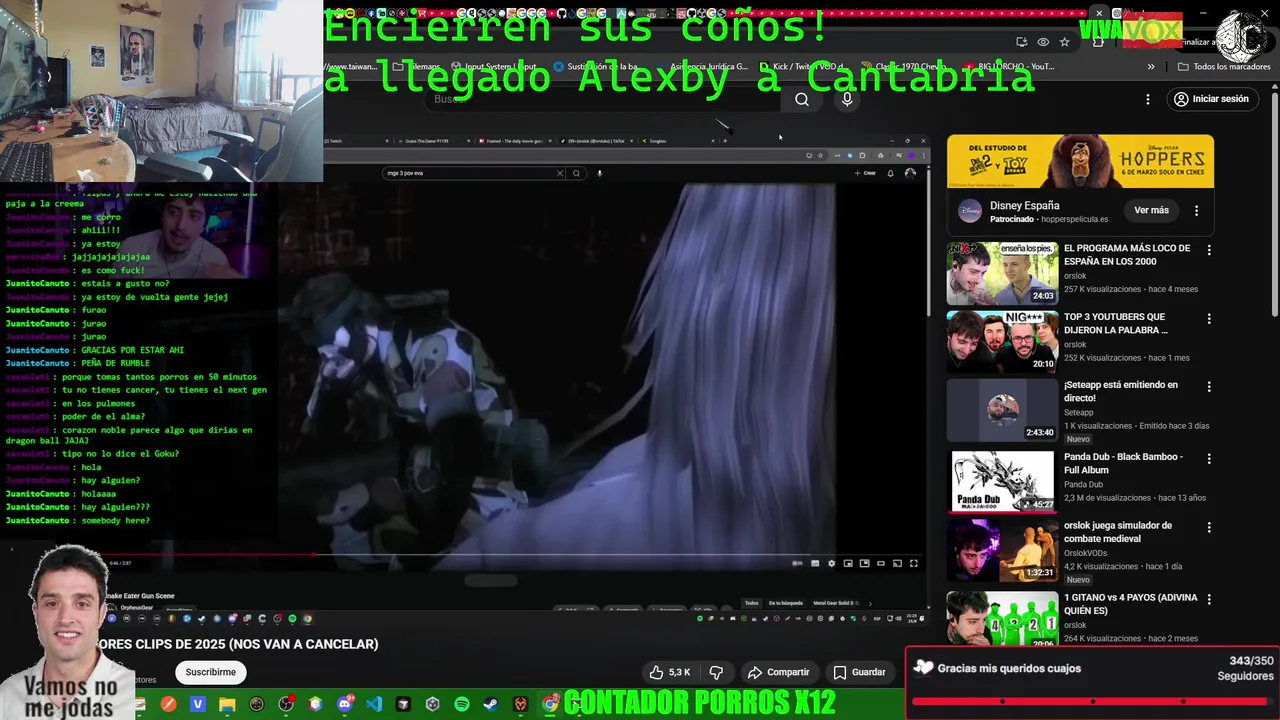Click Suscribirme button
The width and height of the screenshot is (1280, 720).
click(210, 672)
